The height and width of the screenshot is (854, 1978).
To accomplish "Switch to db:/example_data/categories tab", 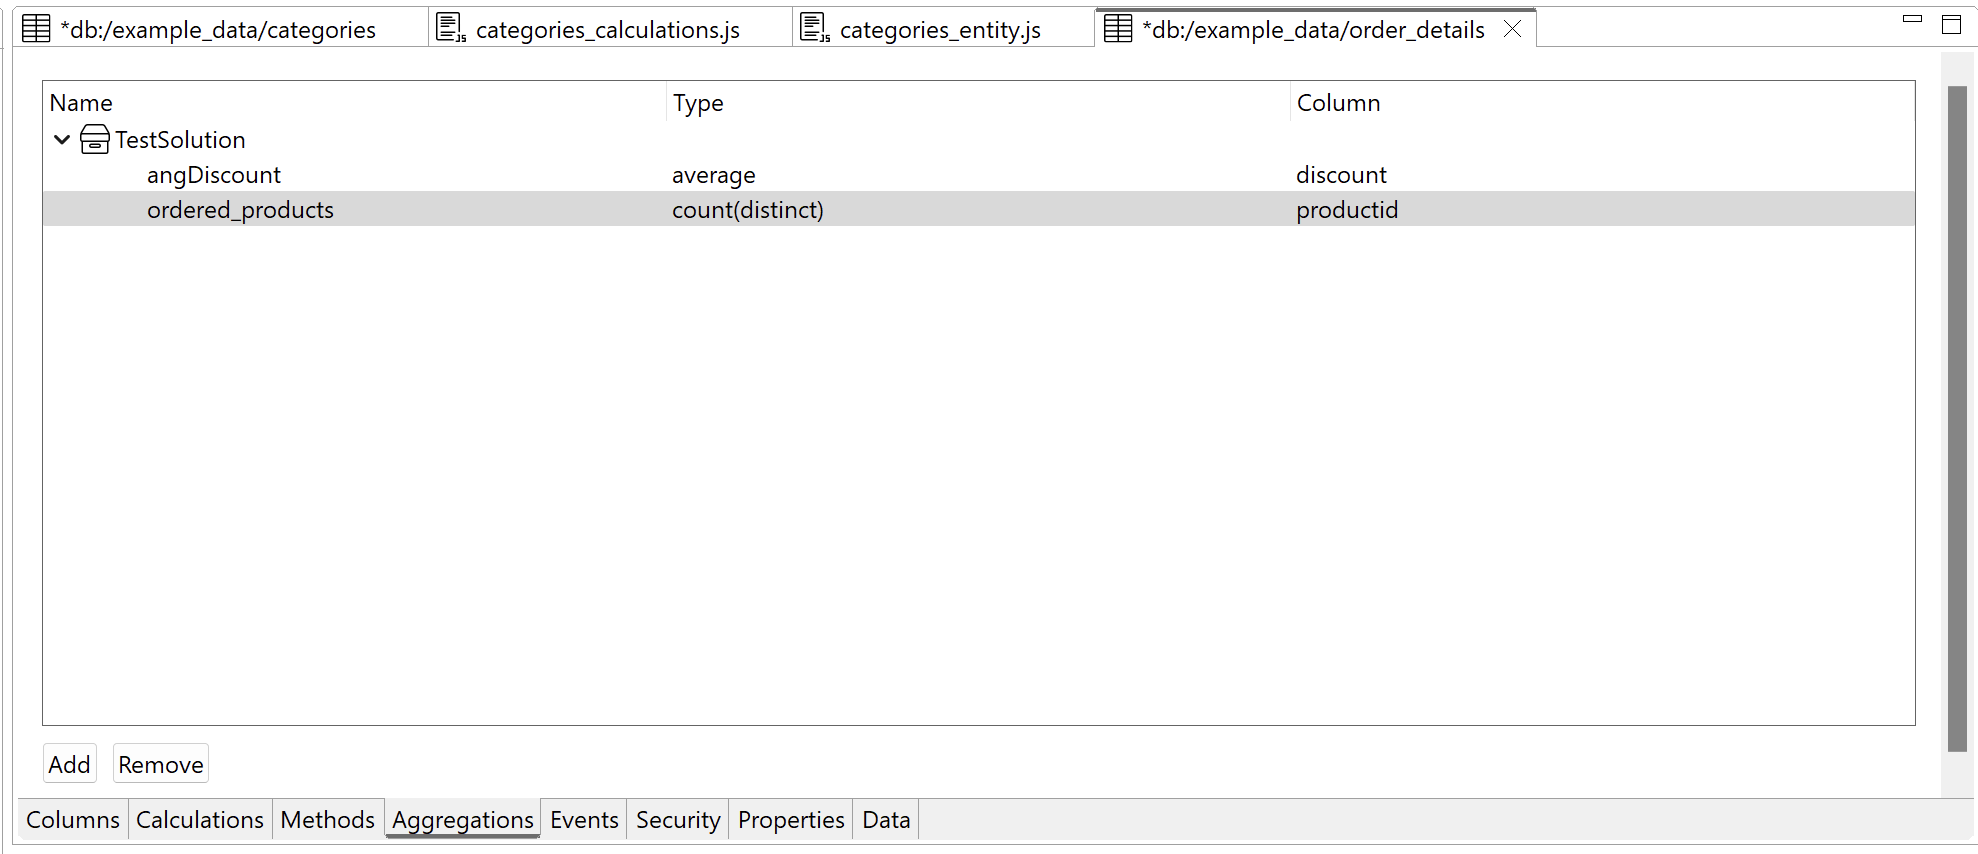I will coord(218,30).
